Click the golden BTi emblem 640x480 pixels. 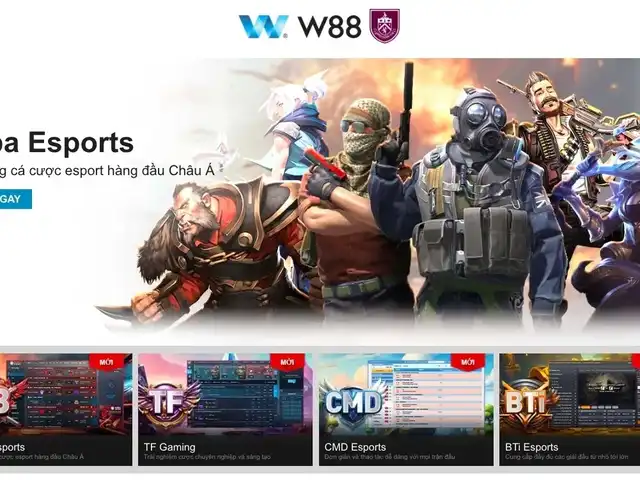point(527,402)
